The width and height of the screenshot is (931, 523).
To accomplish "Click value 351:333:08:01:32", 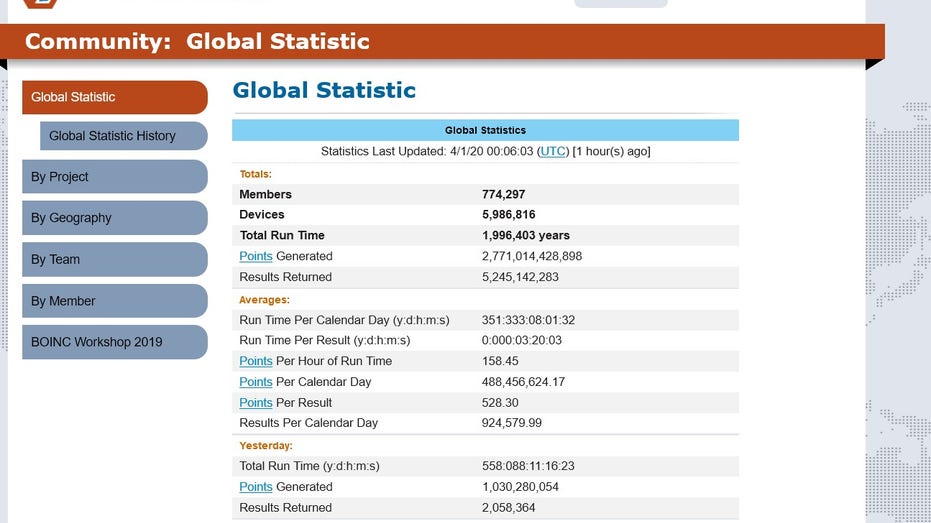I will tap(528, 320).
